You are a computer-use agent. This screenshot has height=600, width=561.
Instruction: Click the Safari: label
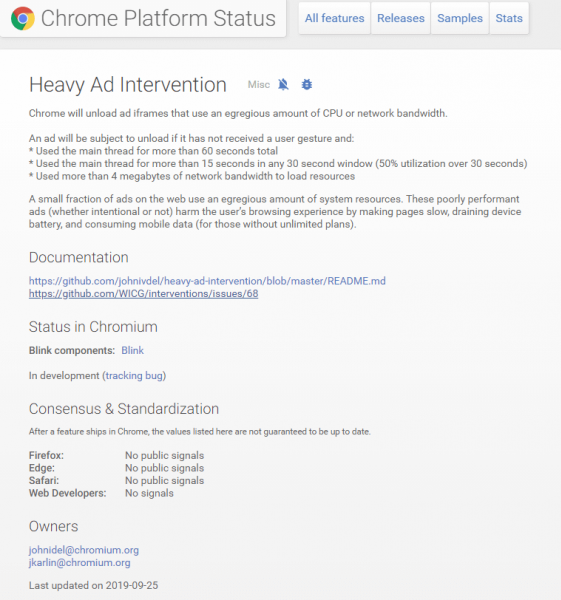coord(44,481)
